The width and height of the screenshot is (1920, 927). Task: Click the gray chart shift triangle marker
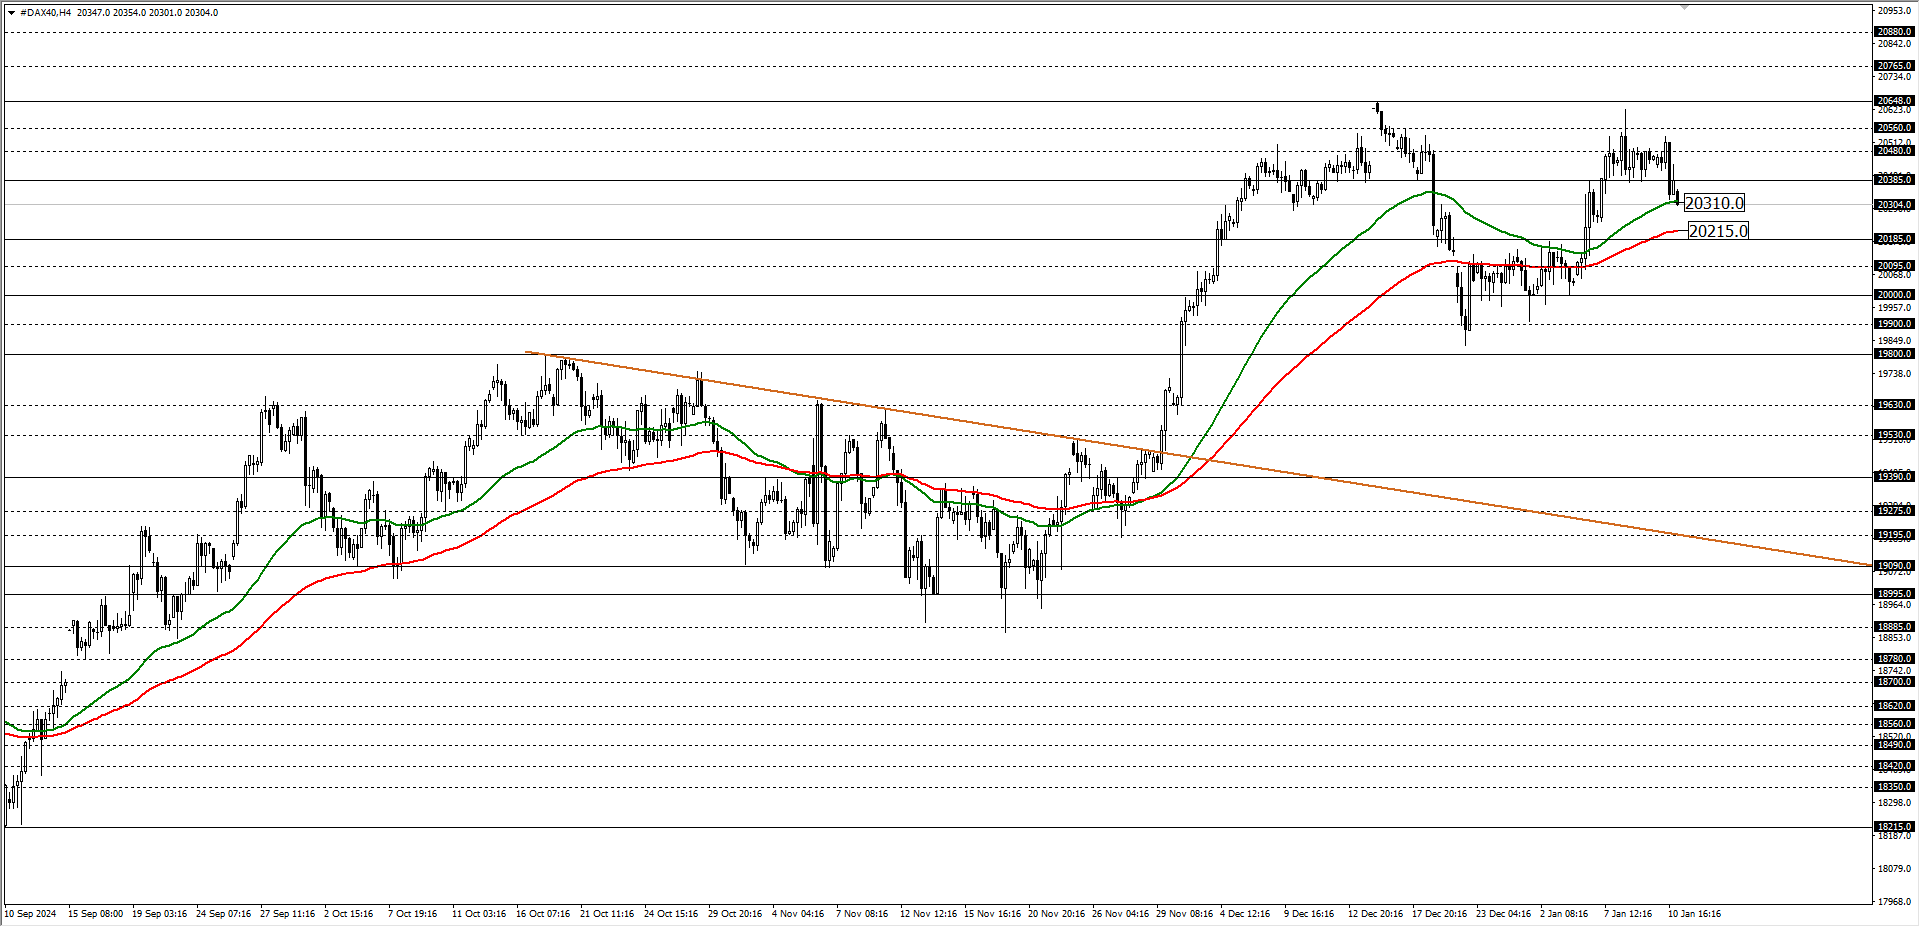(x=1684, y=7)
